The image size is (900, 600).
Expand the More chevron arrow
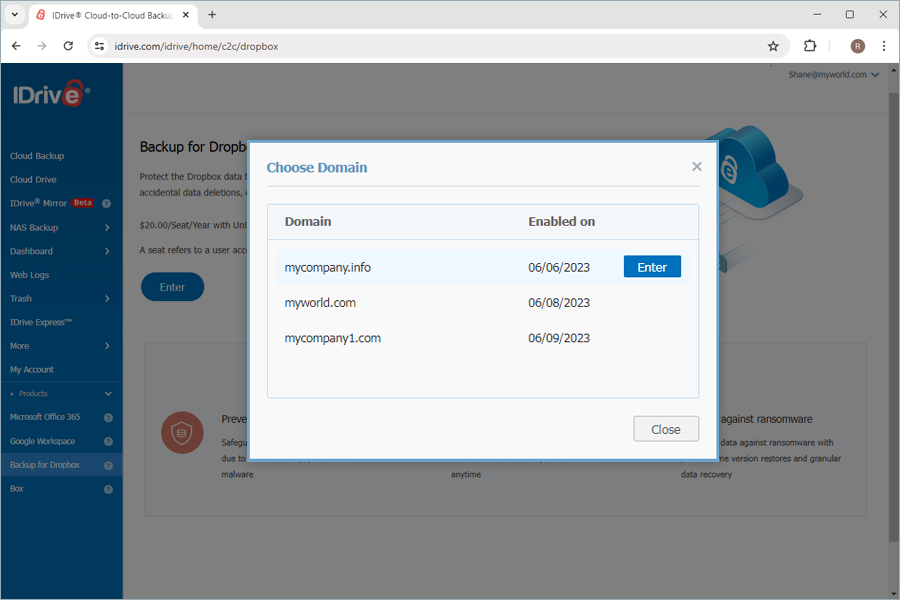(107, 346)
